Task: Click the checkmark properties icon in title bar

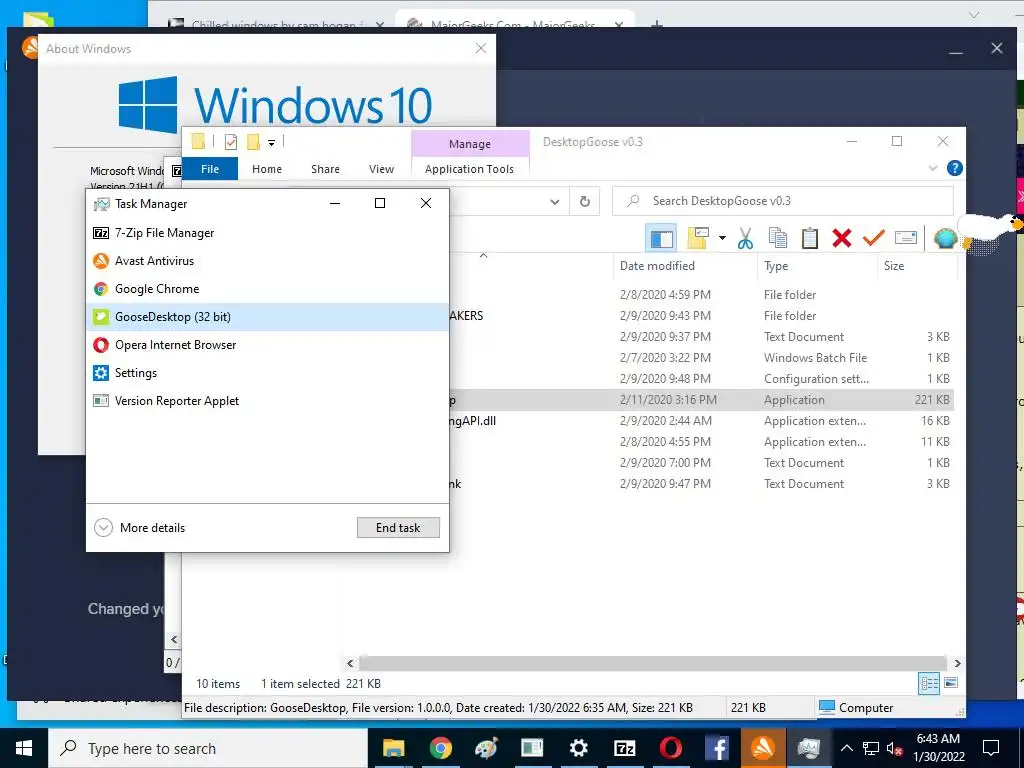Action: coord(231,142)
